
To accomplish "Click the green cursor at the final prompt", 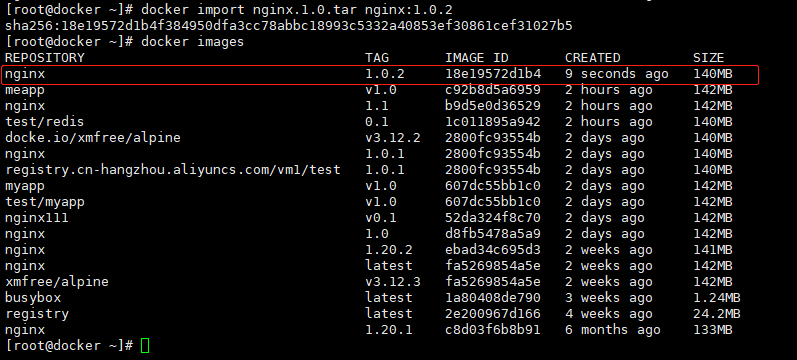I will 145,346.
